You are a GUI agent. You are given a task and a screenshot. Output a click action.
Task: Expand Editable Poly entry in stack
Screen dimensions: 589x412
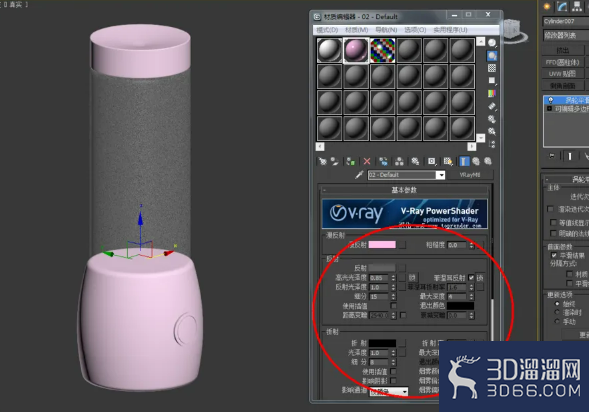point(549,109)
